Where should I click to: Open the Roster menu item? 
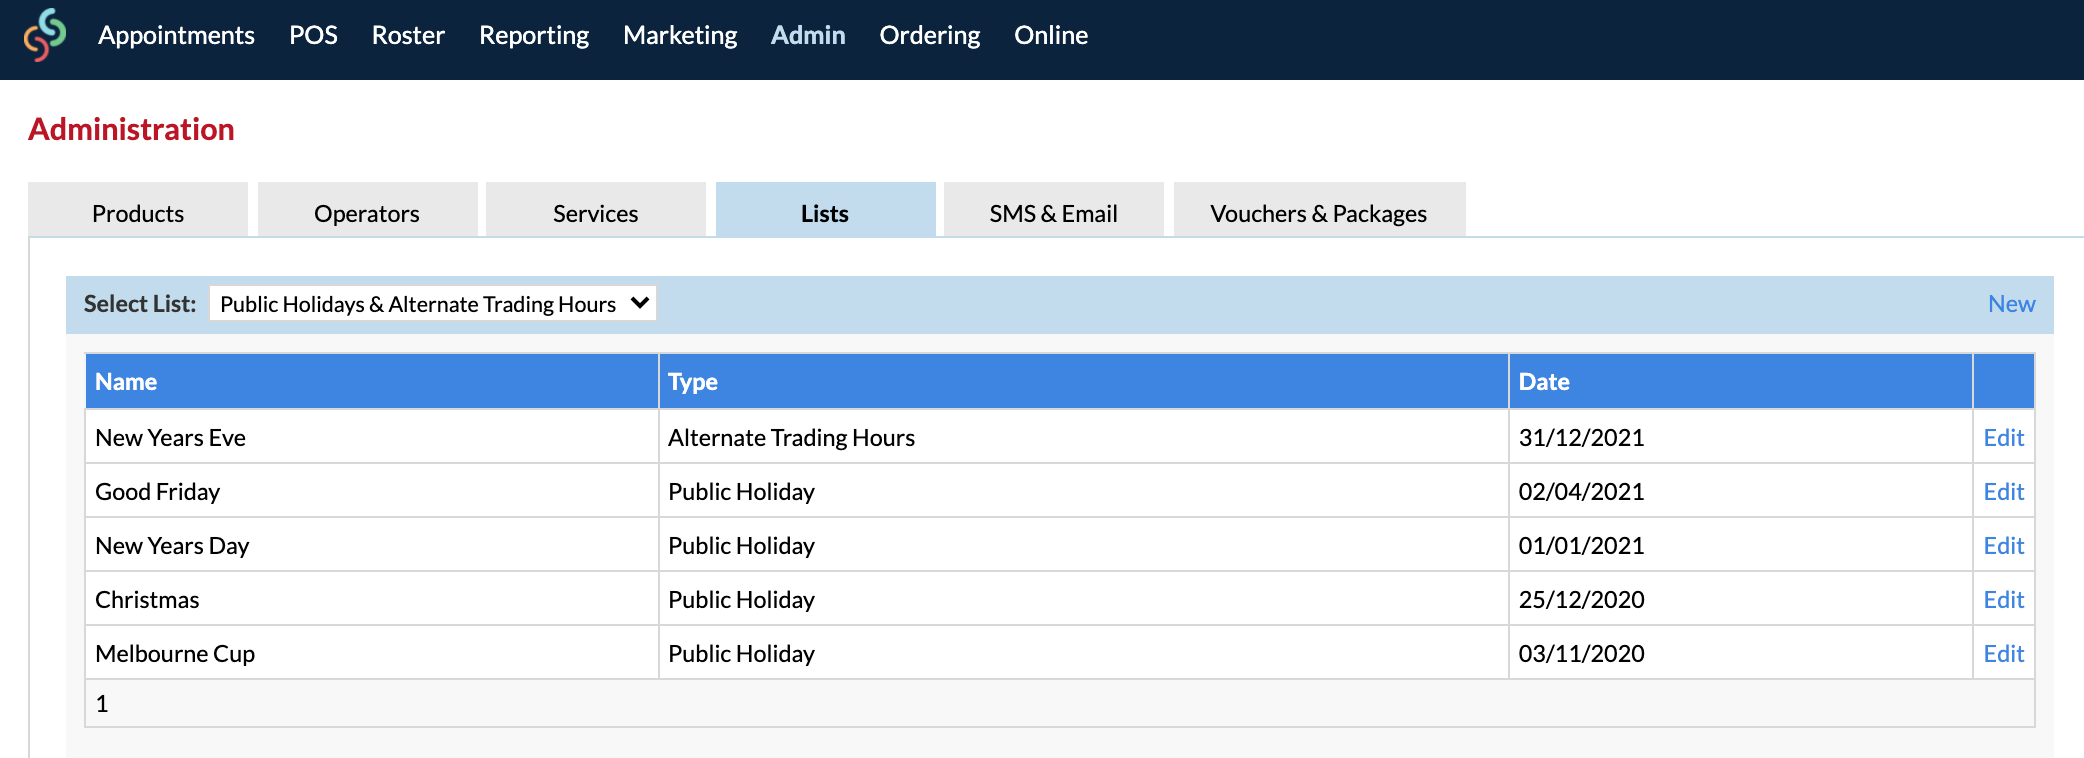pyautogui.click(x=408, y=35)
